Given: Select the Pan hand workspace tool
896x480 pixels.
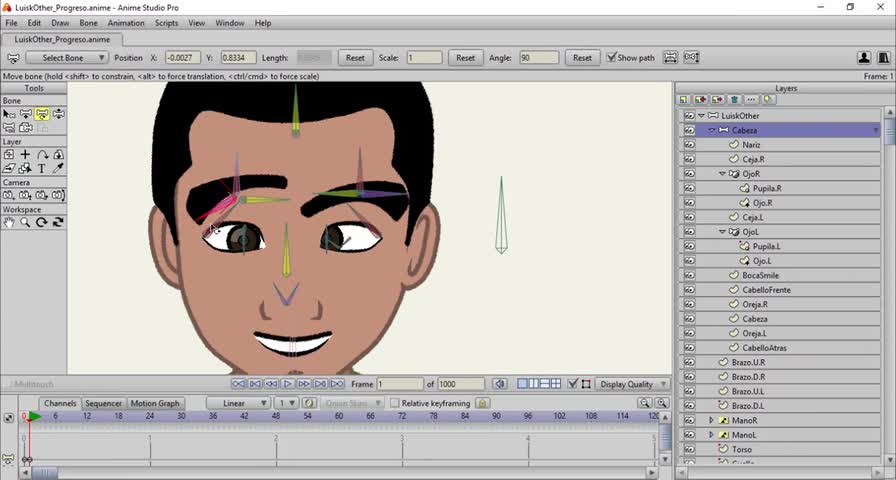Looking at the screenshot, I should (9, 222).
